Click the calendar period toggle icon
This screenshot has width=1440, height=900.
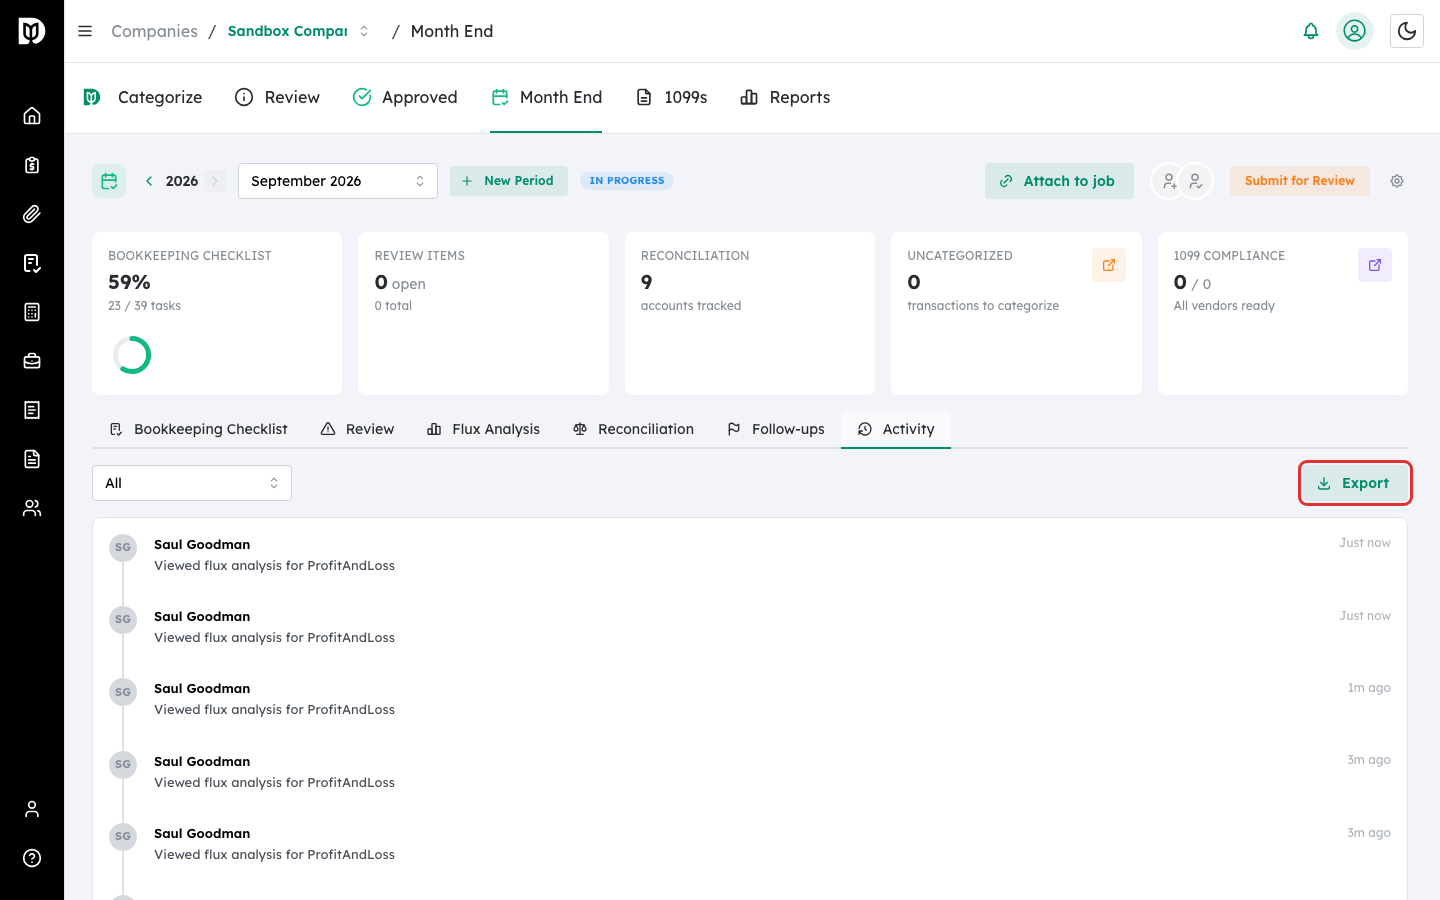tap(109, 181)
